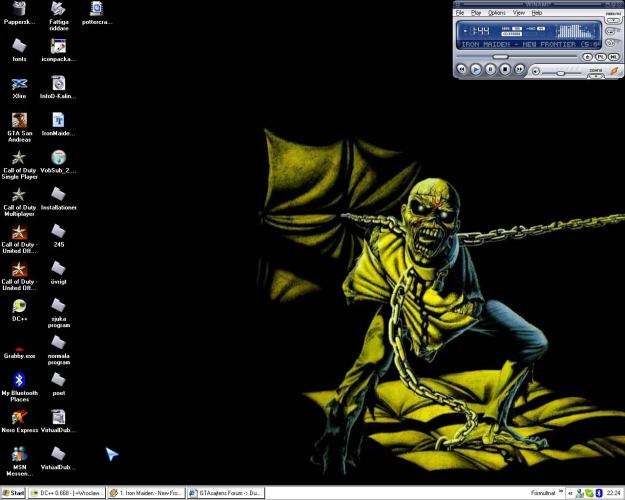Switch to DC++ 0.668 taskbar window
This screenshot has height=500, width=625.
click(66, 493)
